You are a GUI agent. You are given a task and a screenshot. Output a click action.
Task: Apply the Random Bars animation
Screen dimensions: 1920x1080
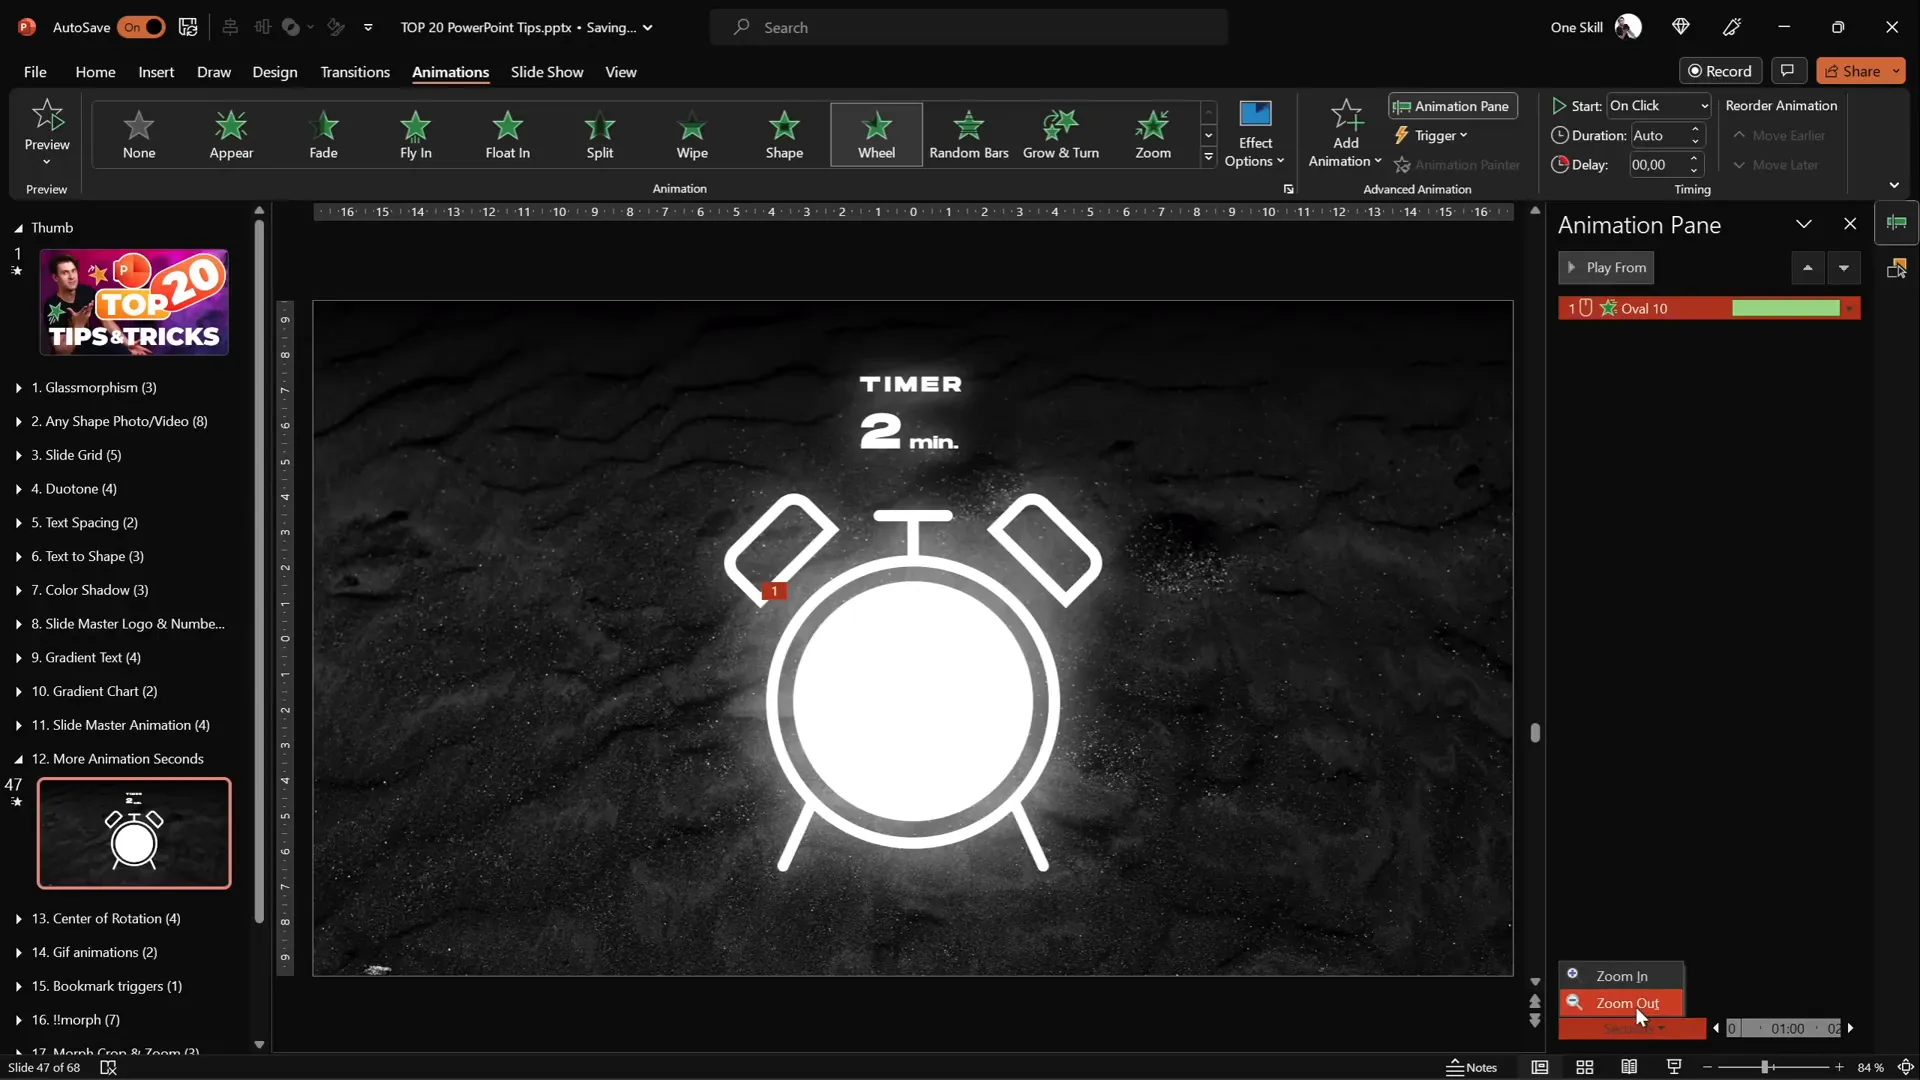pos(968,134)
